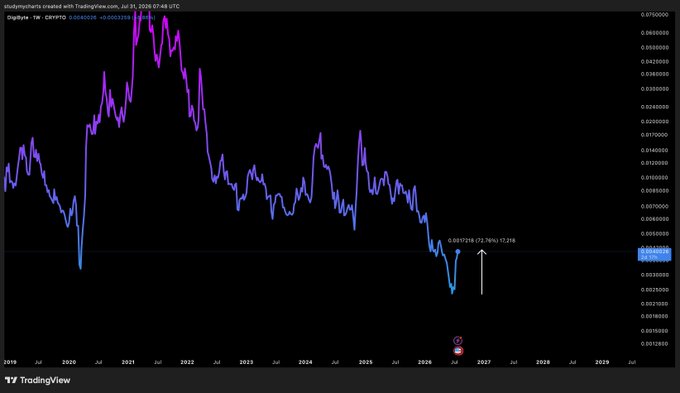
Task: Click price axis label 0.0070000
Action: pyautogui.click(x=654, y=206)
